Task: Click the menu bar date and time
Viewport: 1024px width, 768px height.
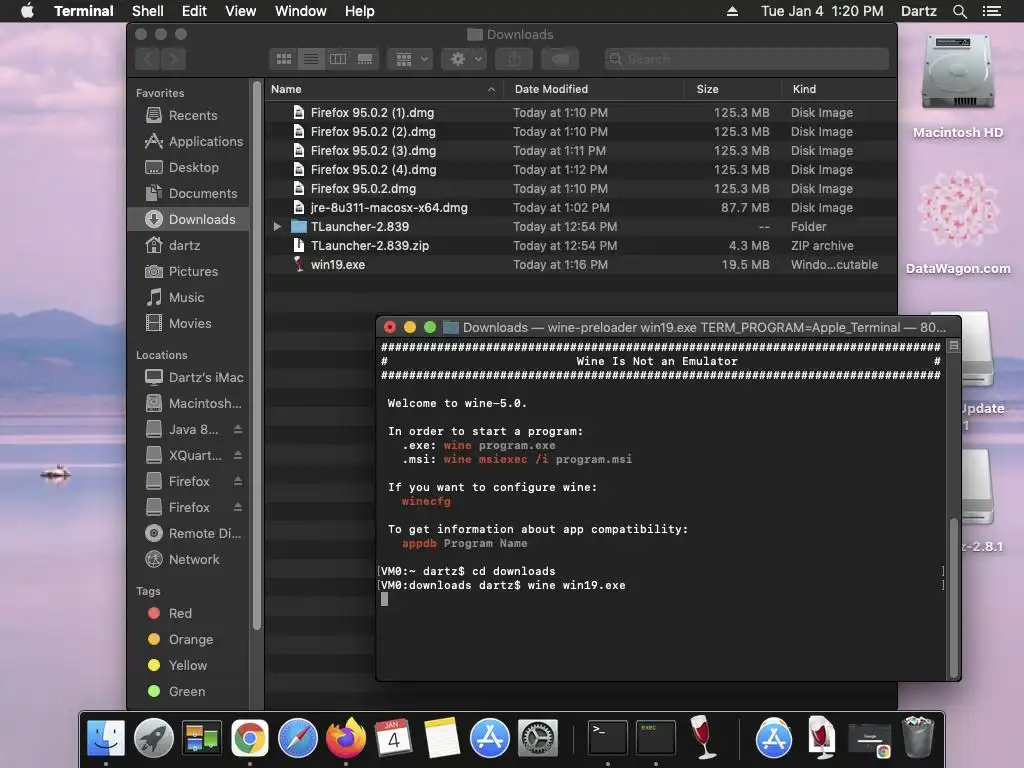Action: coord(822,11)
